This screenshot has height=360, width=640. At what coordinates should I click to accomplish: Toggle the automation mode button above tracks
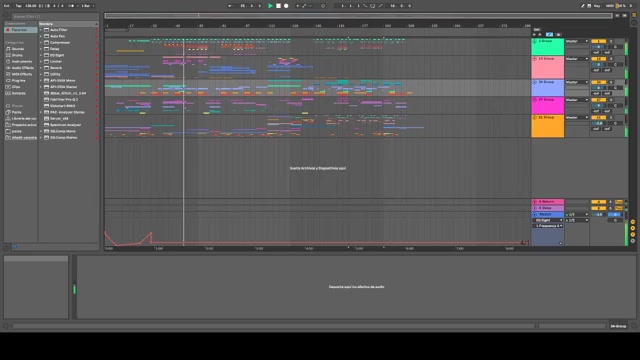549,35
